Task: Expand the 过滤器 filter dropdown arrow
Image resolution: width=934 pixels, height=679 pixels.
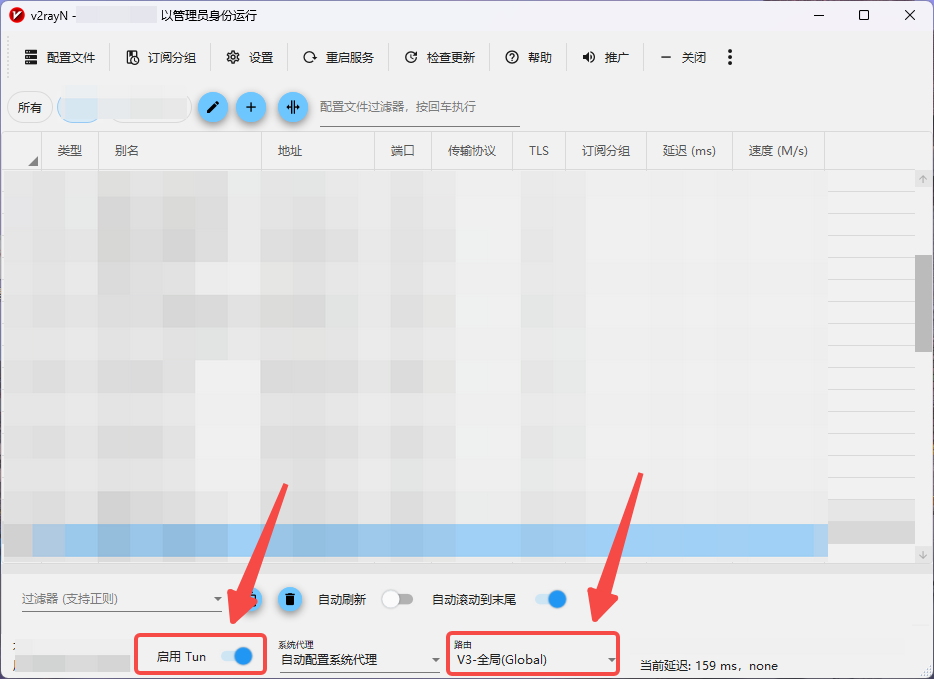Action: [x=219, y=599]
